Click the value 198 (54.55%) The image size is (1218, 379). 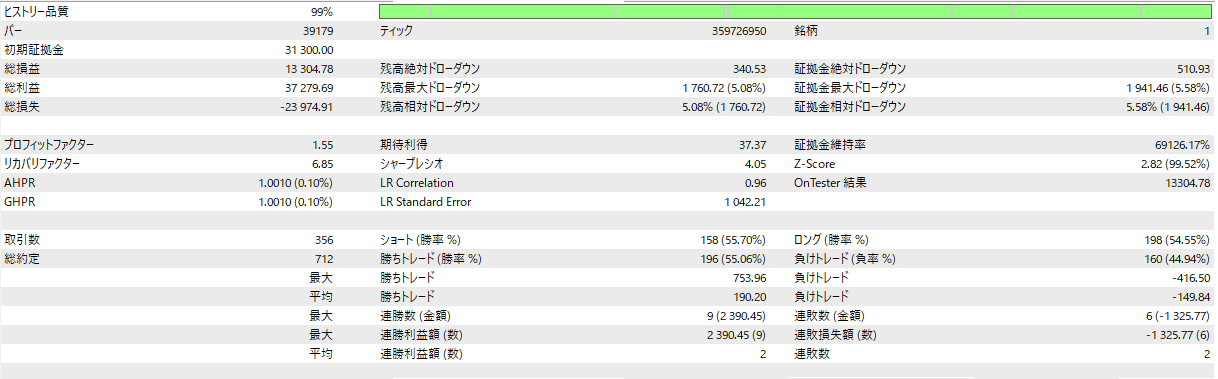[1176, 240]
